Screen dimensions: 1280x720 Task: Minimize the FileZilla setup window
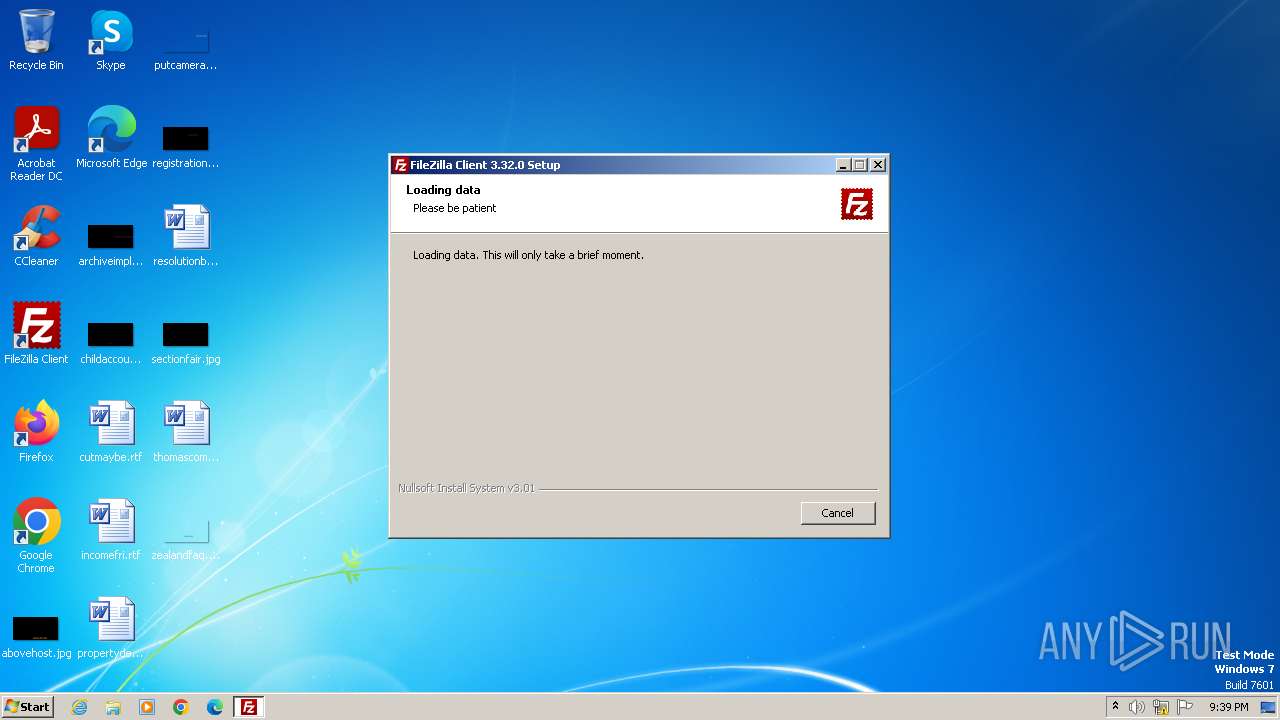click(843, 165)
